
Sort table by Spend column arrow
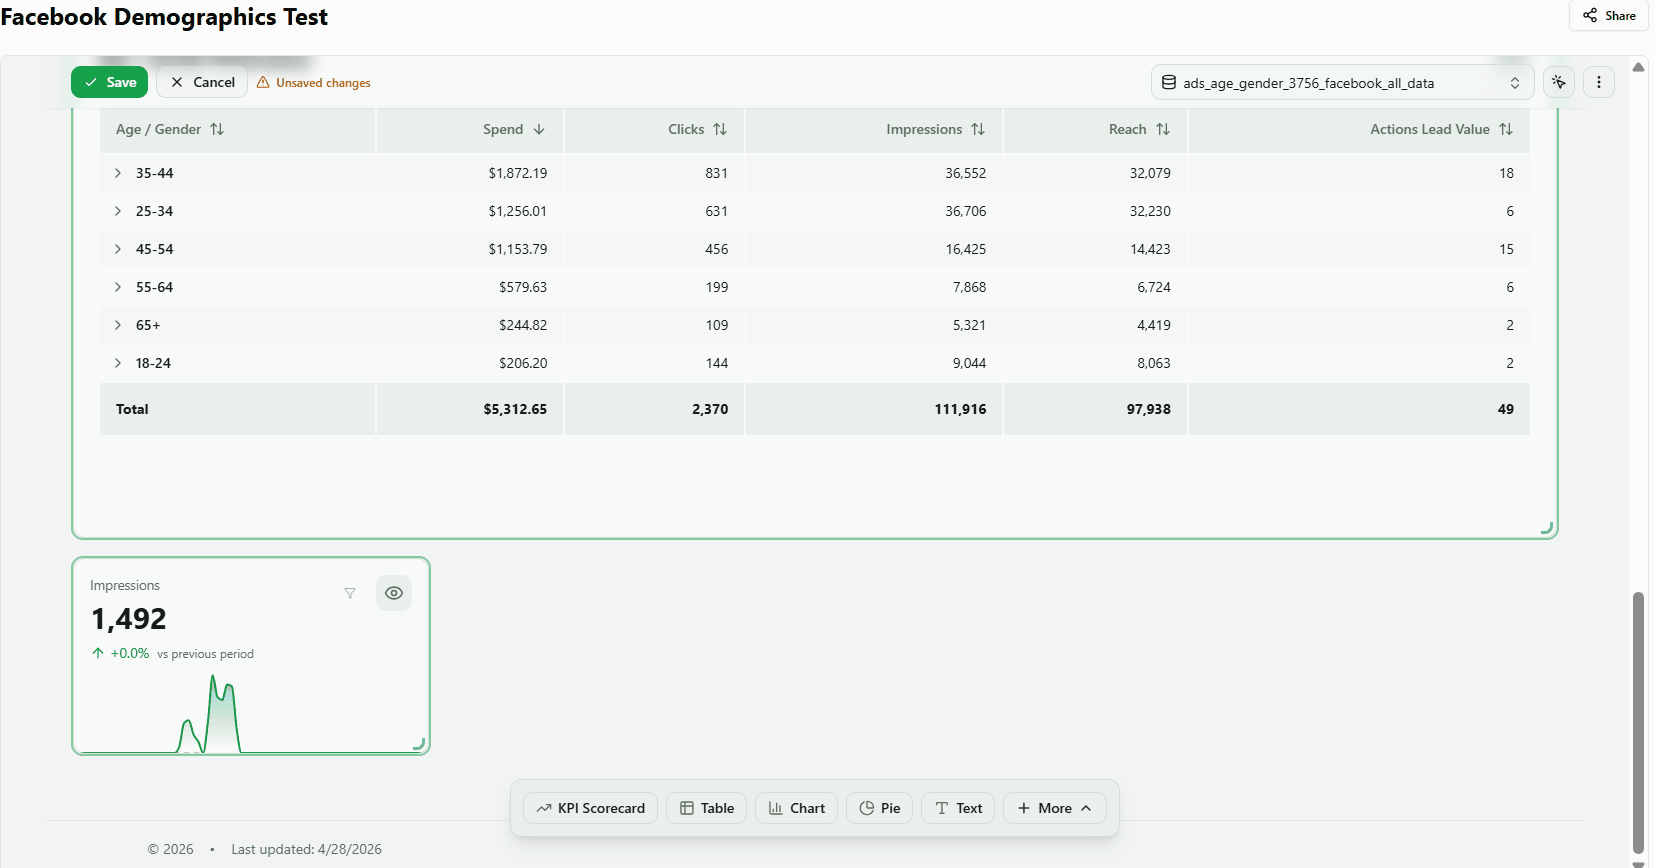point(539,129)
